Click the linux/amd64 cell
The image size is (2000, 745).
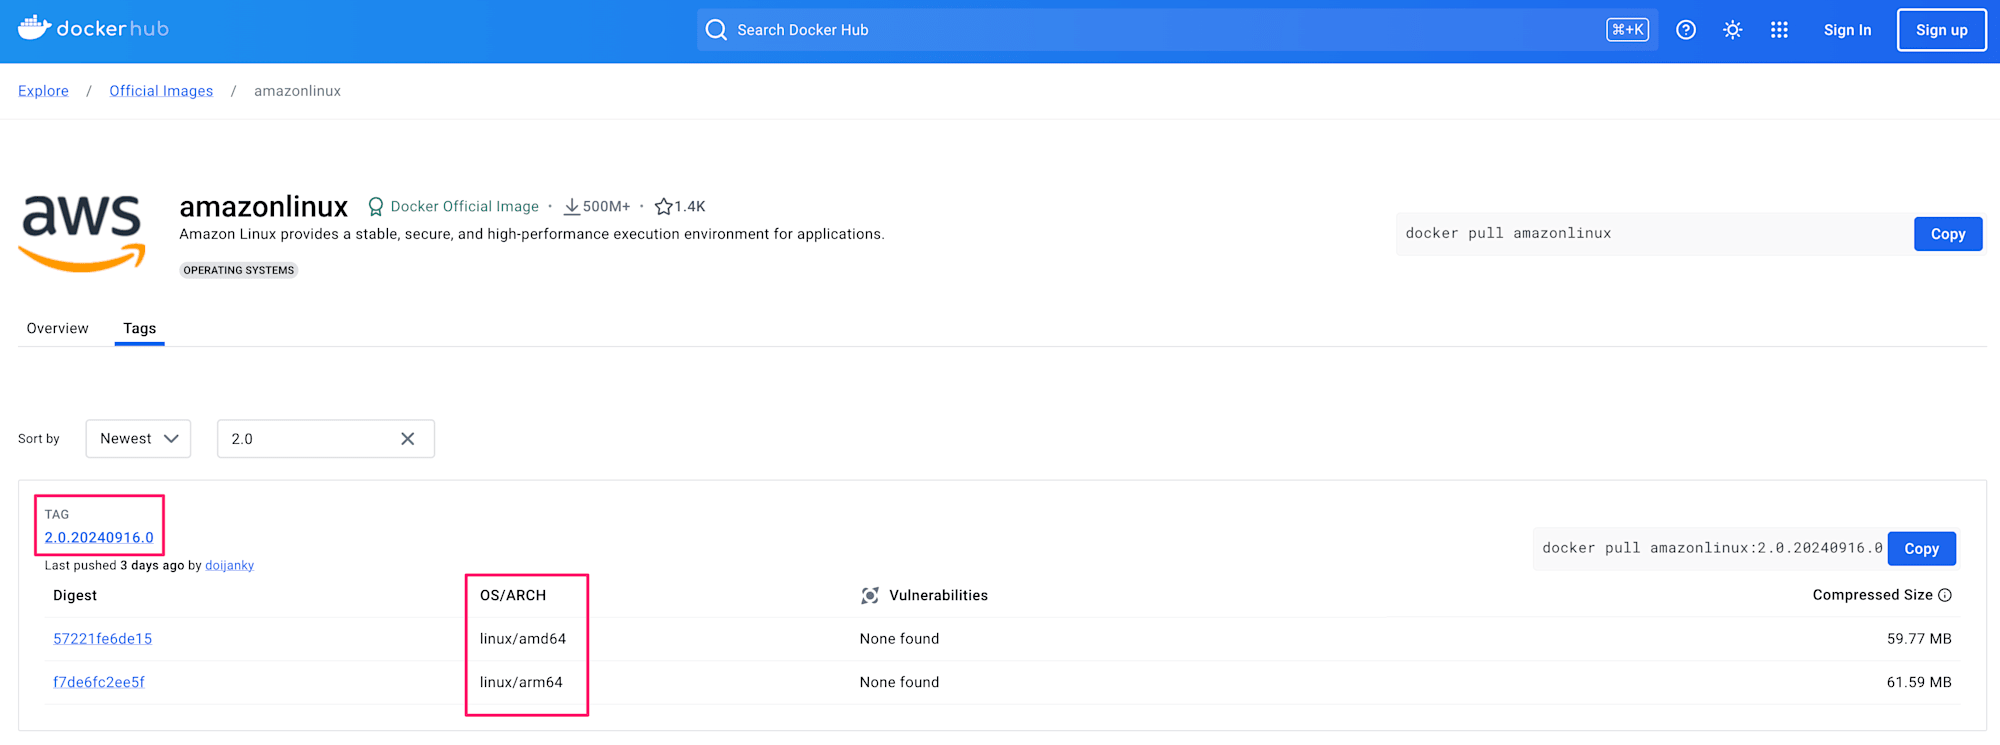pos(523,639)
